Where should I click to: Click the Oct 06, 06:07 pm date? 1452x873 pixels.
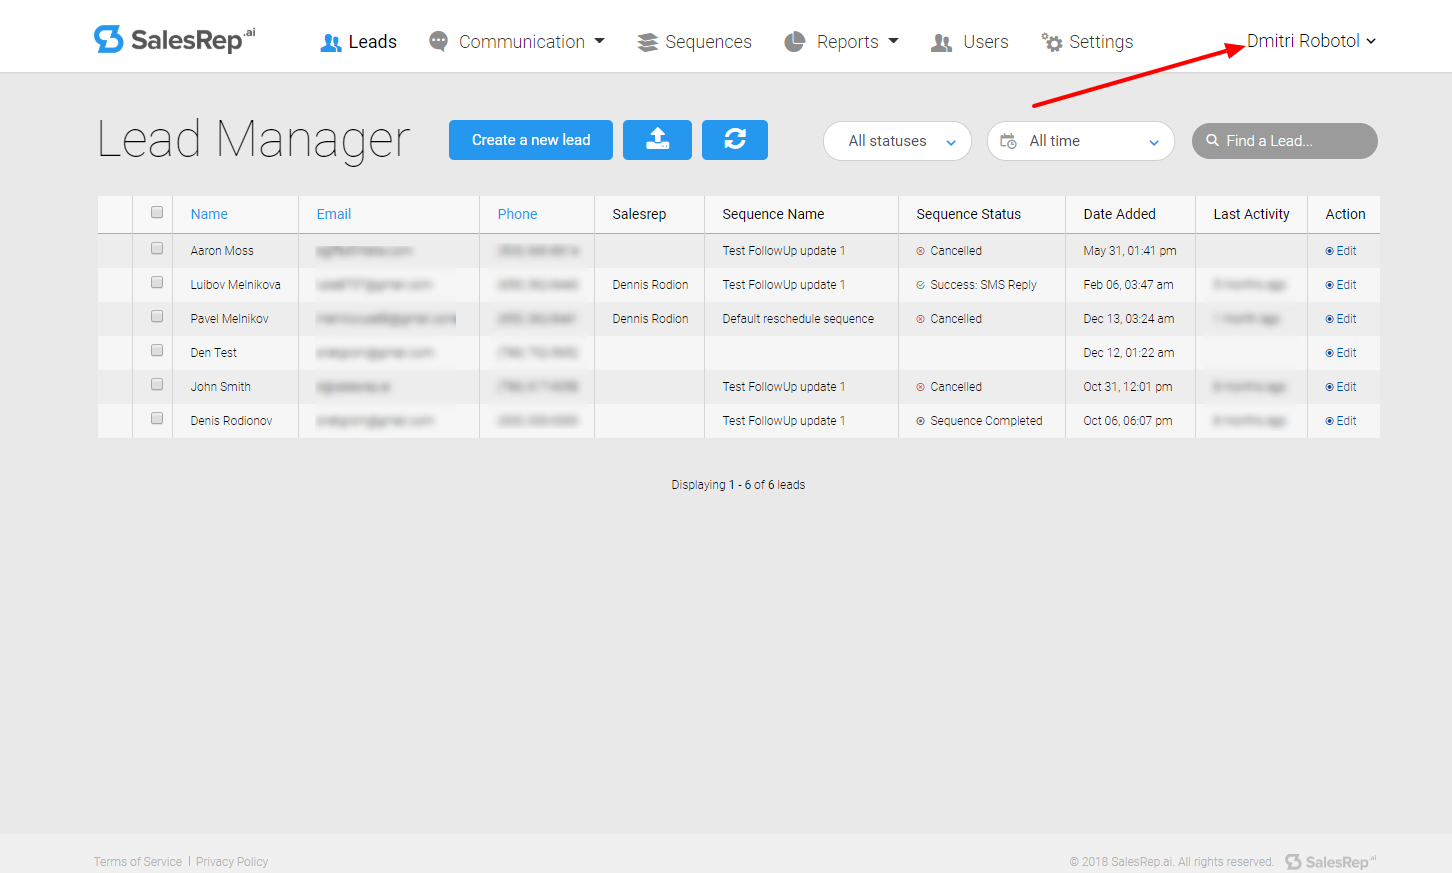(1128, 421)
